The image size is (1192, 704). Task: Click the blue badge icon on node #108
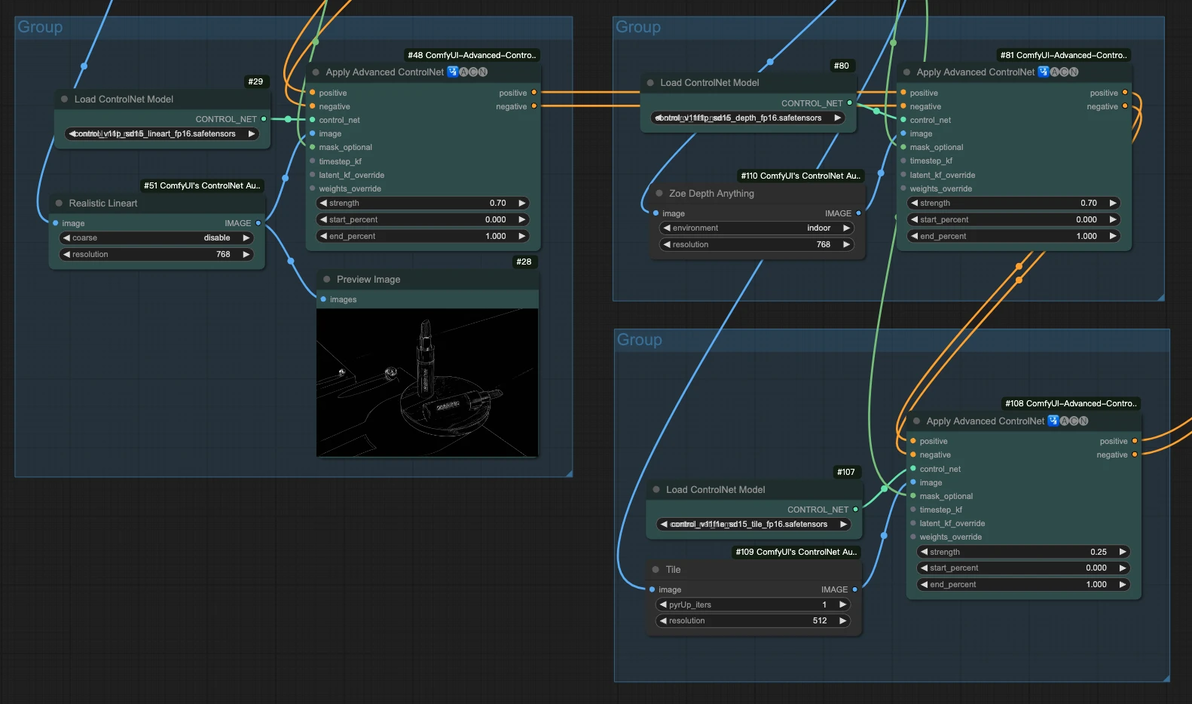tap(1054, 420)
